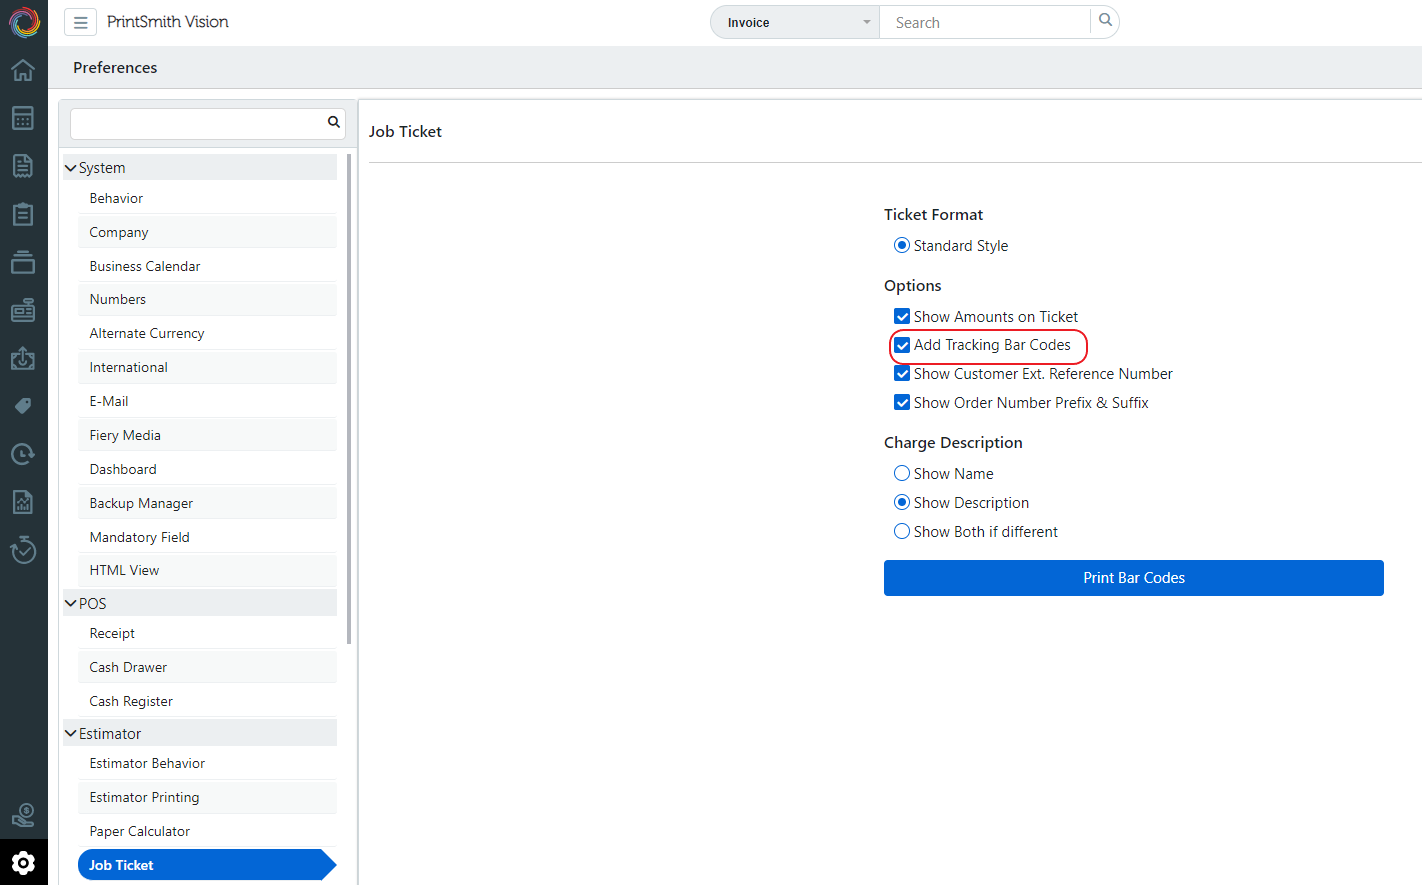The image size is (1422, 885).
Task: Click the PrintSmith Vision swirl logo
Action: 24,22
